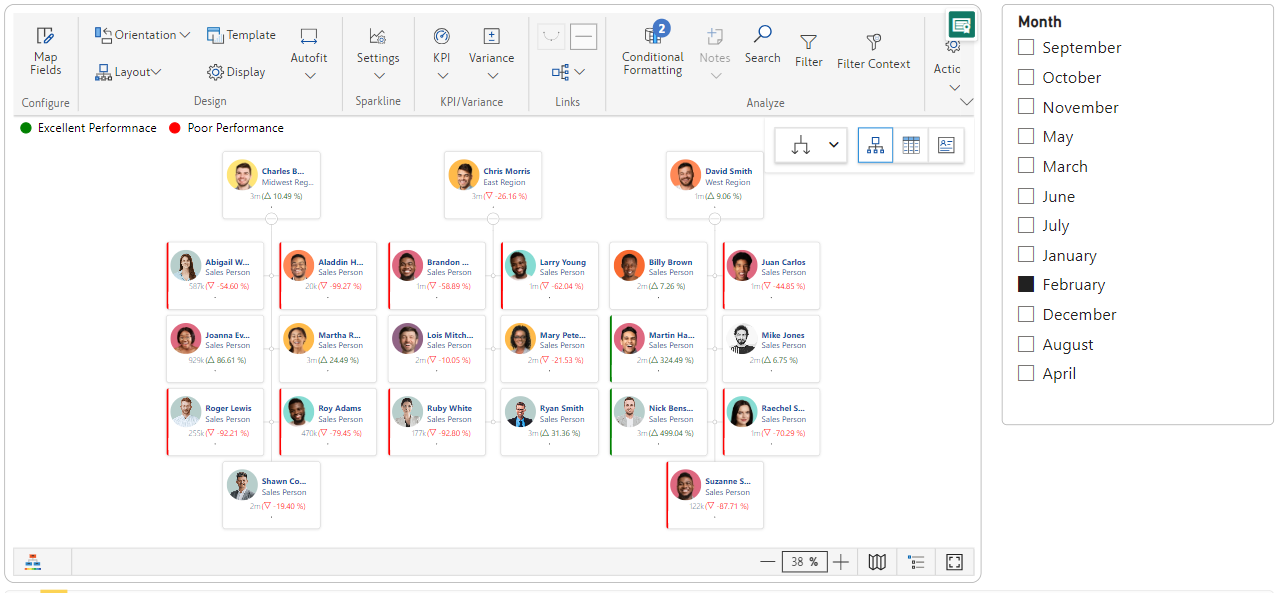The width and height of the screenshot is (1284, 593).
Task: Uncheck the February month checkbox
Action: click(1026, 284)
